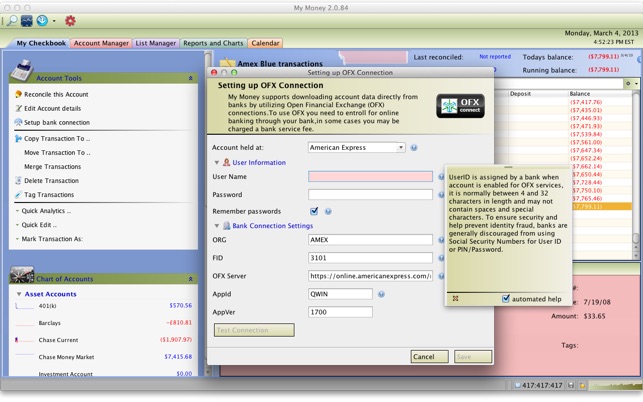Image resolution: width=643 pixels, height=402 pixels.
Task: Toggle automated help checkbox
Action: pos(506,299)
